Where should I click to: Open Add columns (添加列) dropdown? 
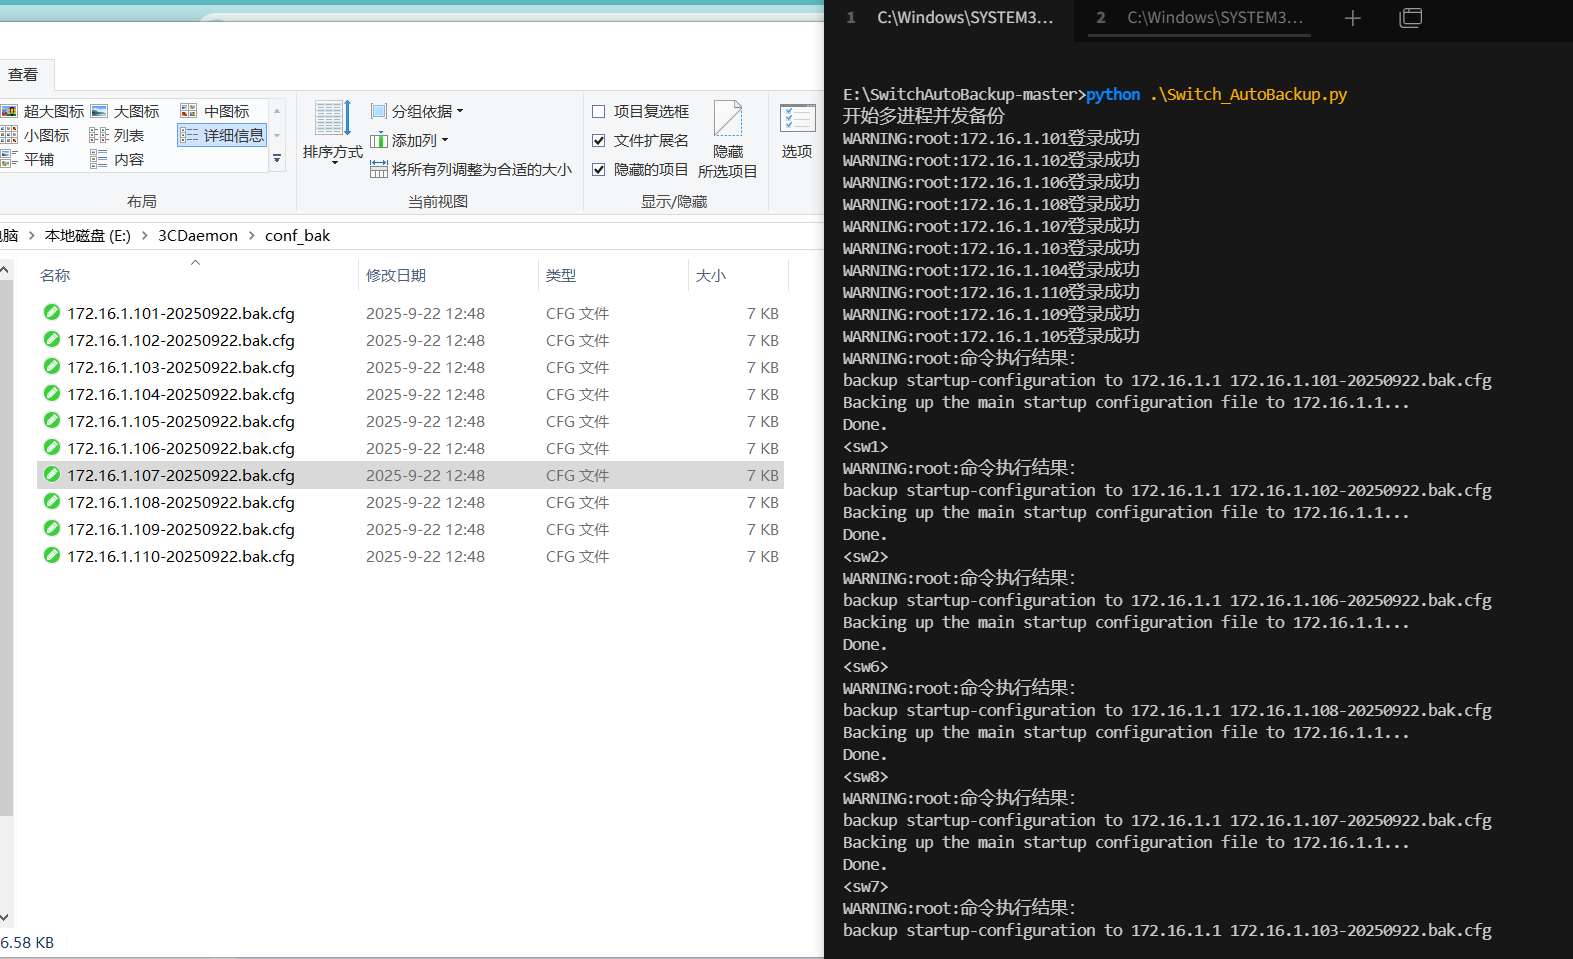point(410,140)
